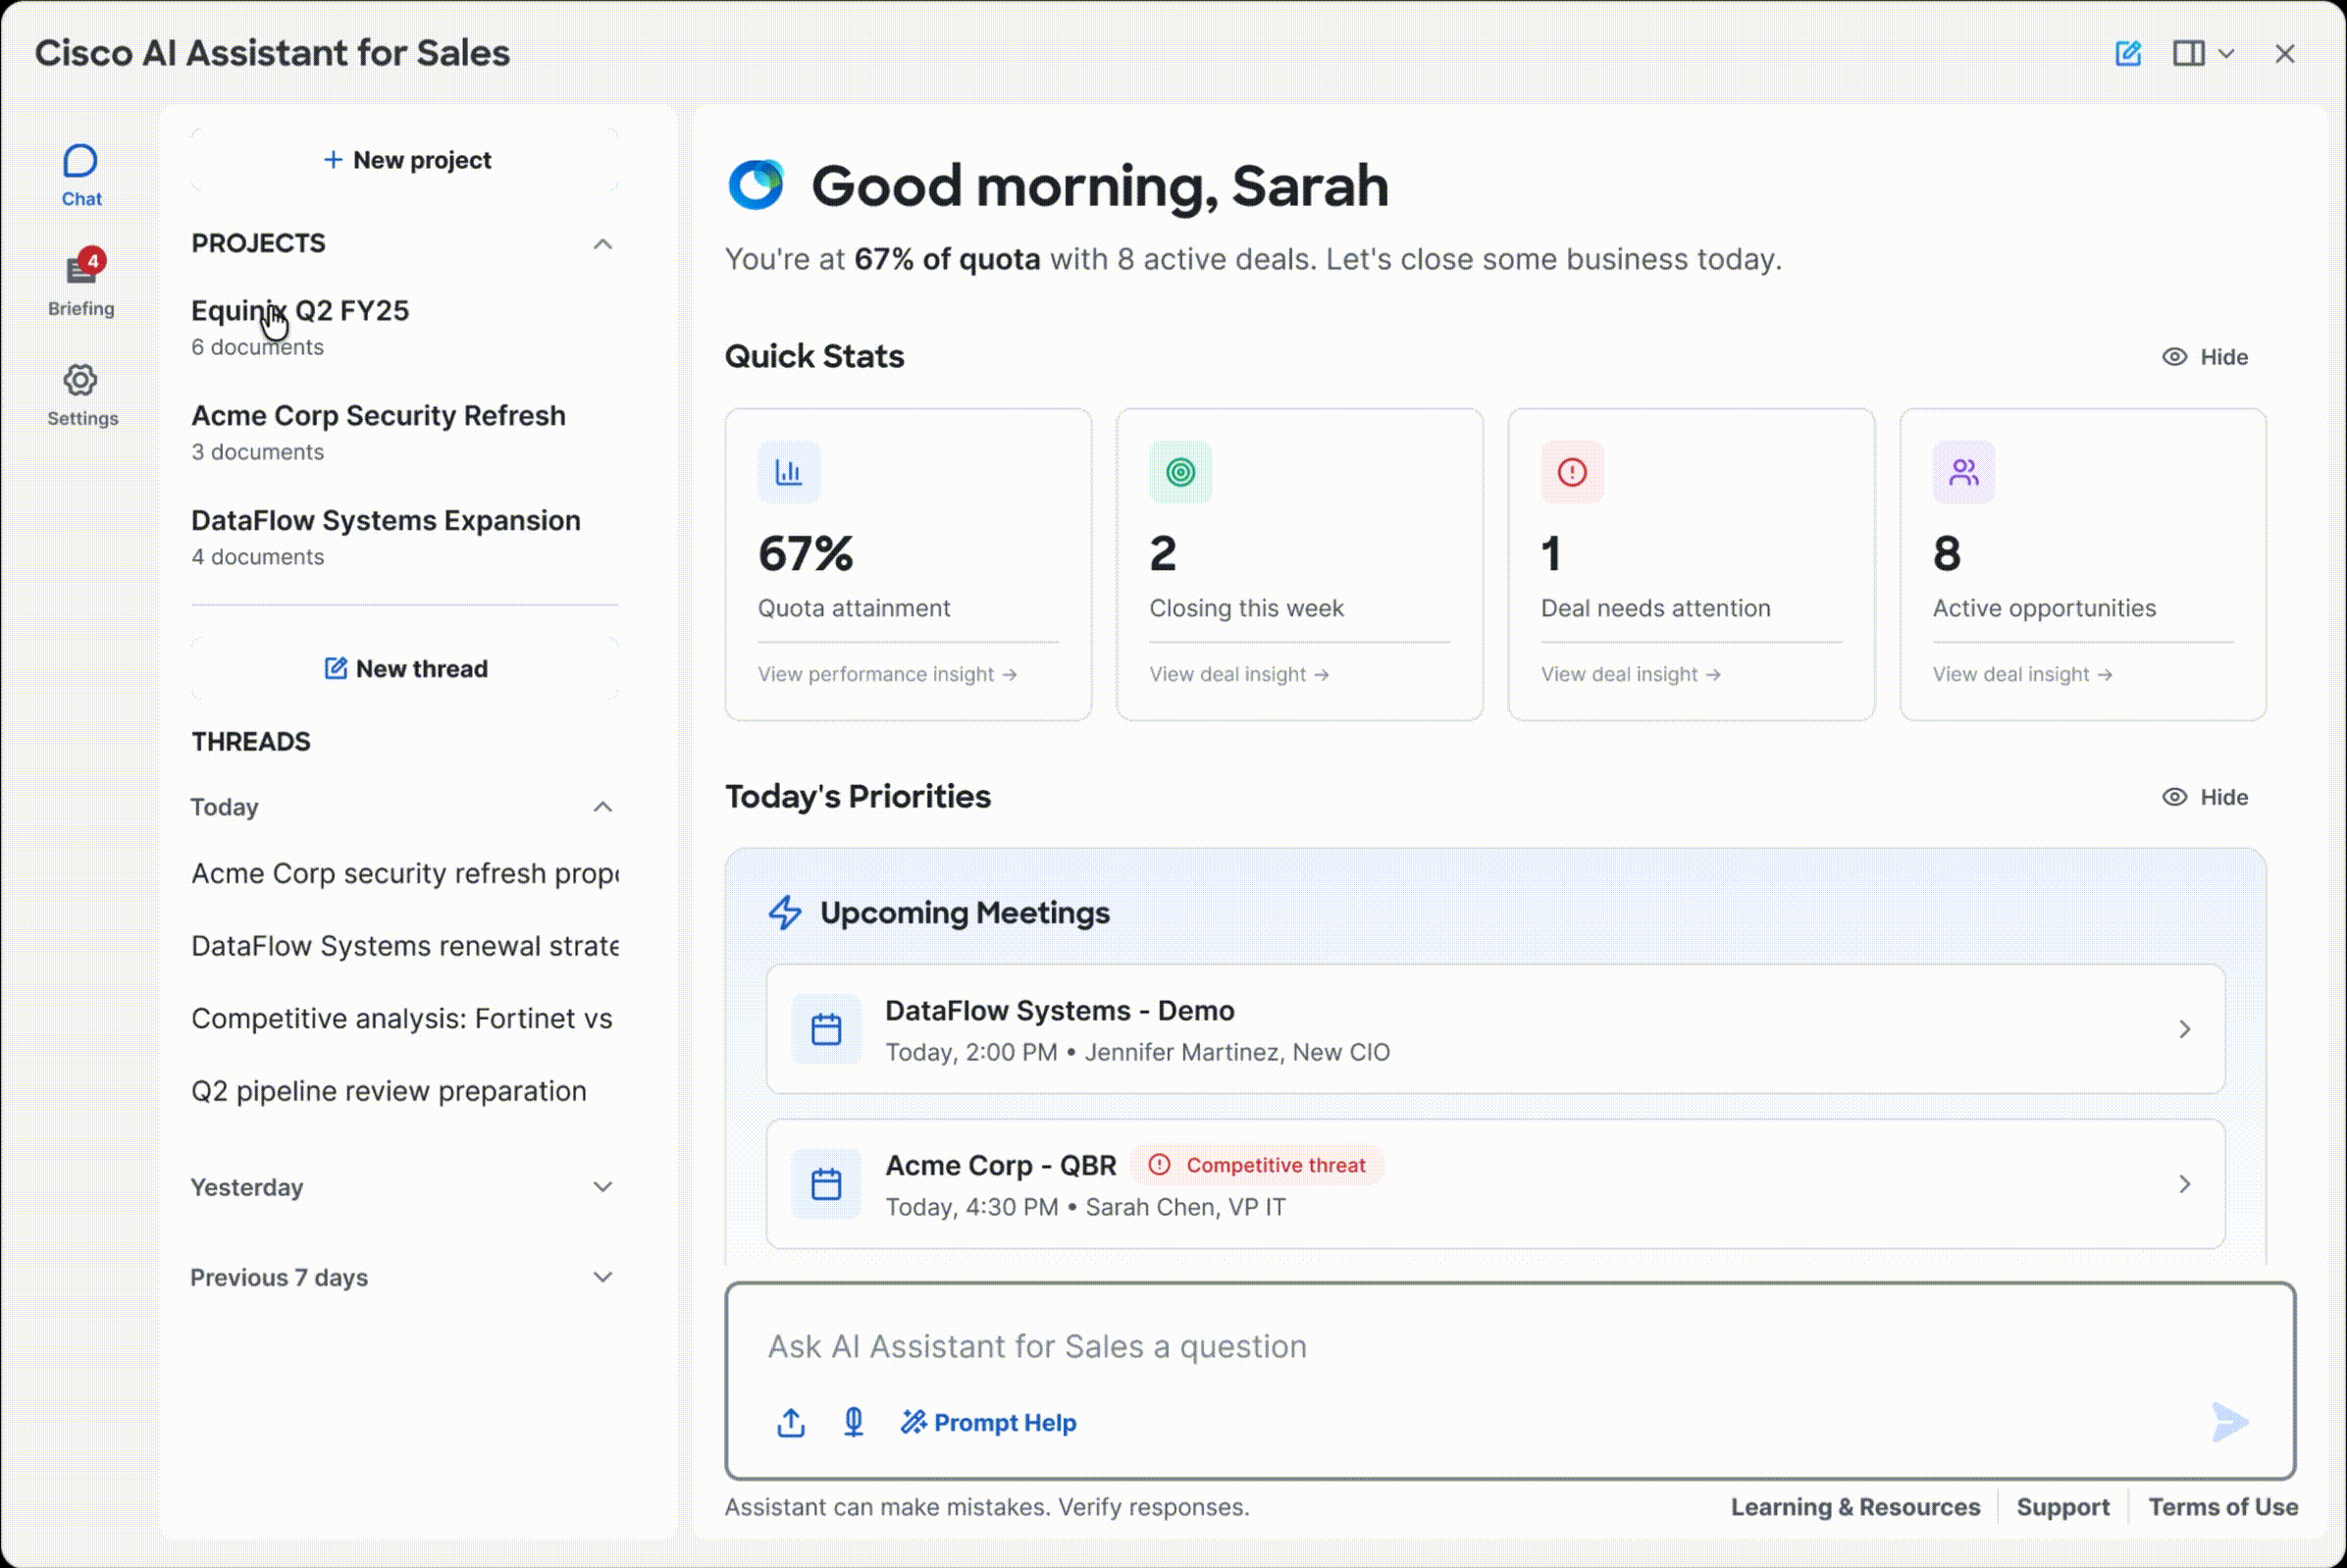Viewport: 2347px width, 1568px height.
Task: Click the Quota attainment bar chart icon
Action: pyautogui.click(x=788, y=472)
